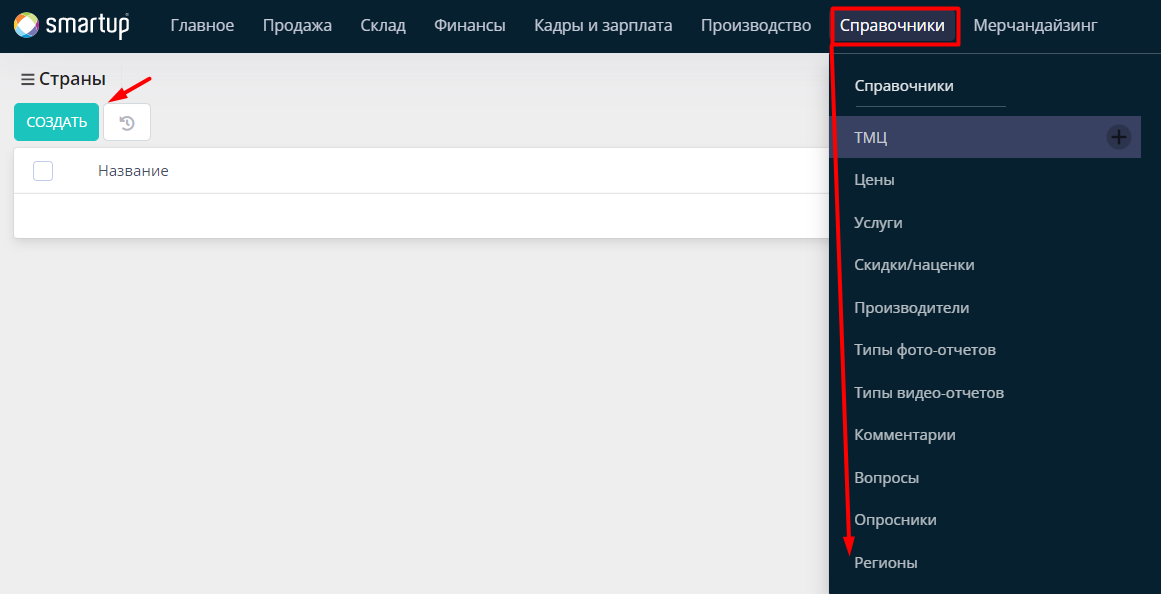This screenshot has height=594, width=1161.
Task: Open the Кадры и зарплата menu
Action: point(603,26)
